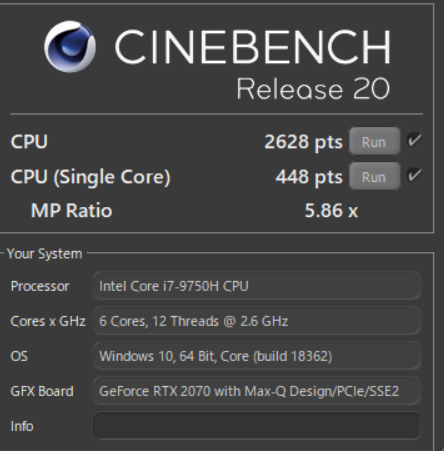The height and width of the screenshot is (451, 444).
Task: Uncheck the CPU test checkbox
Action: click(415, 140)
